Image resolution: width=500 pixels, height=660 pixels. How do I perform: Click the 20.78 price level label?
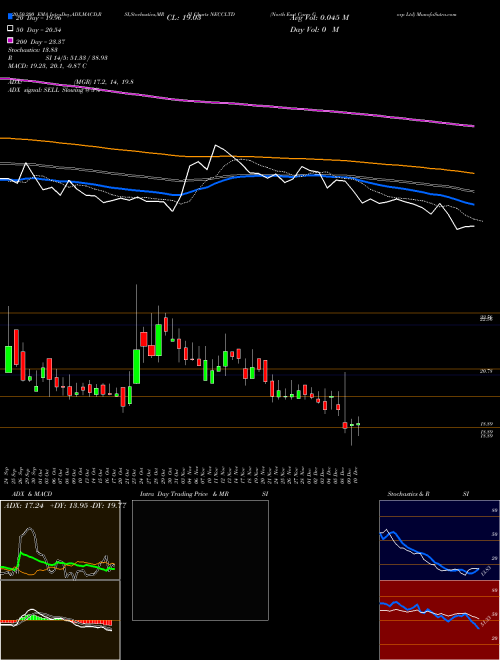(486, 371)
